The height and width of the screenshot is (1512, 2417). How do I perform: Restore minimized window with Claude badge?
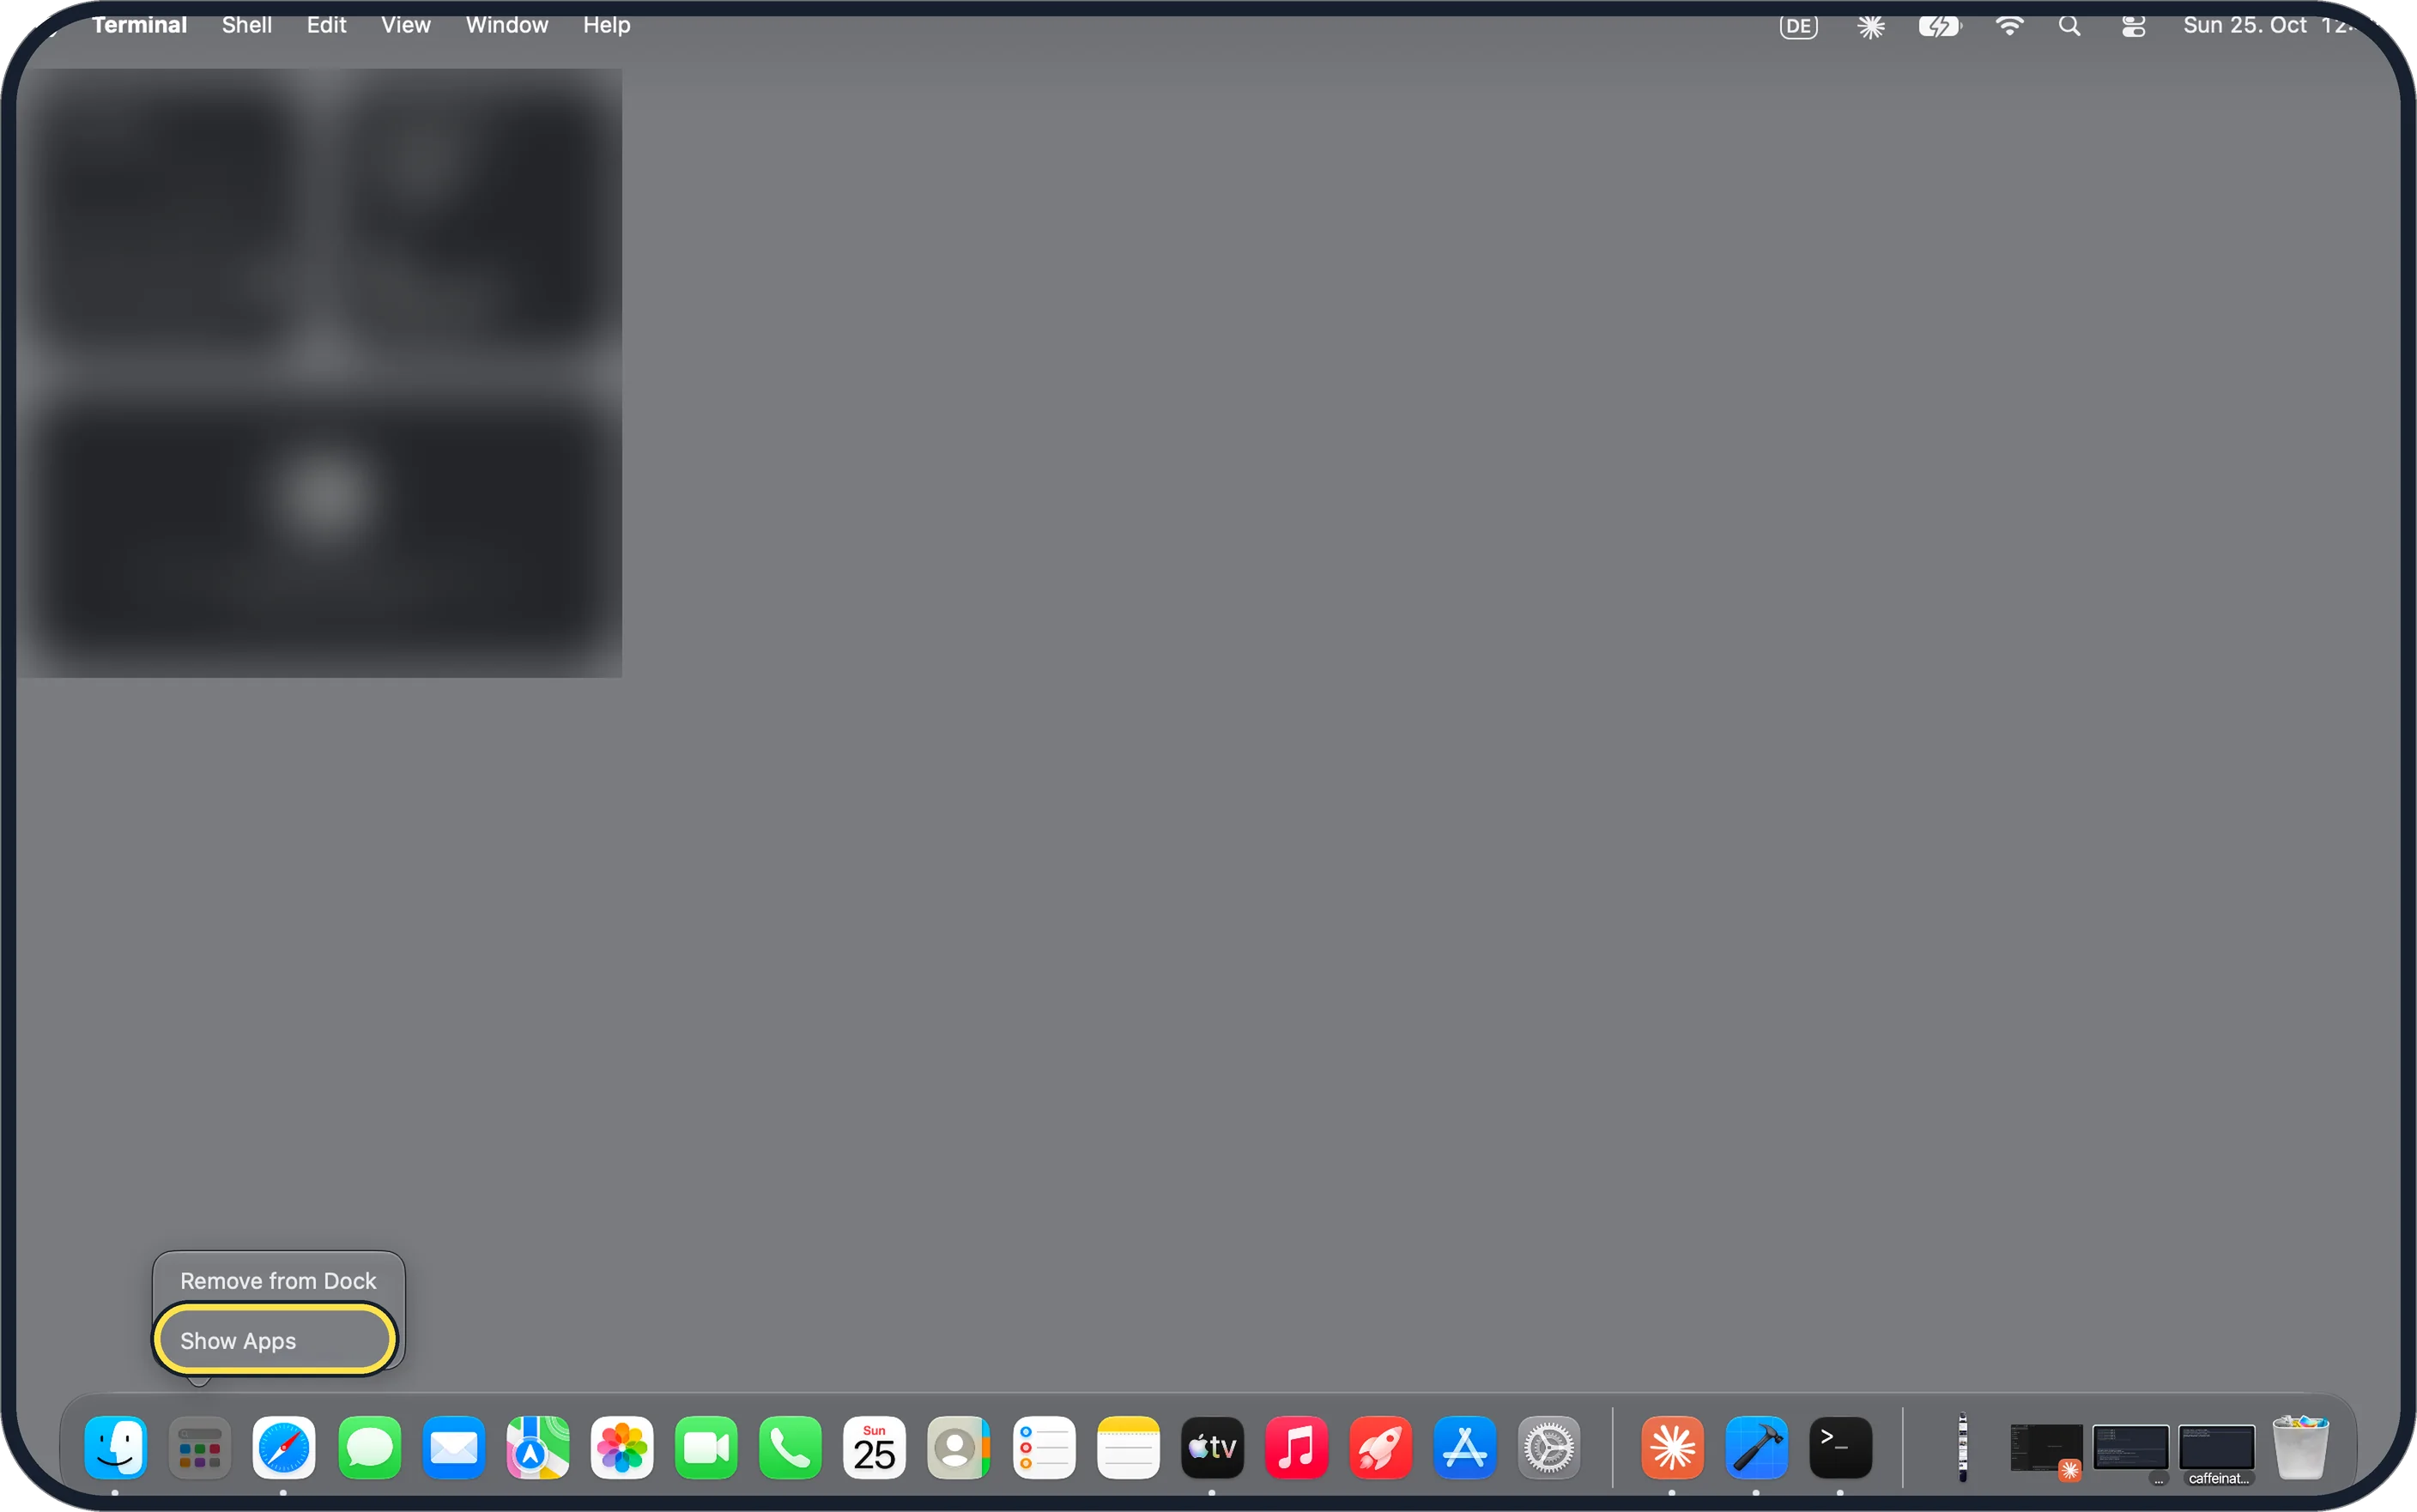click(x=2046, y=1450)
